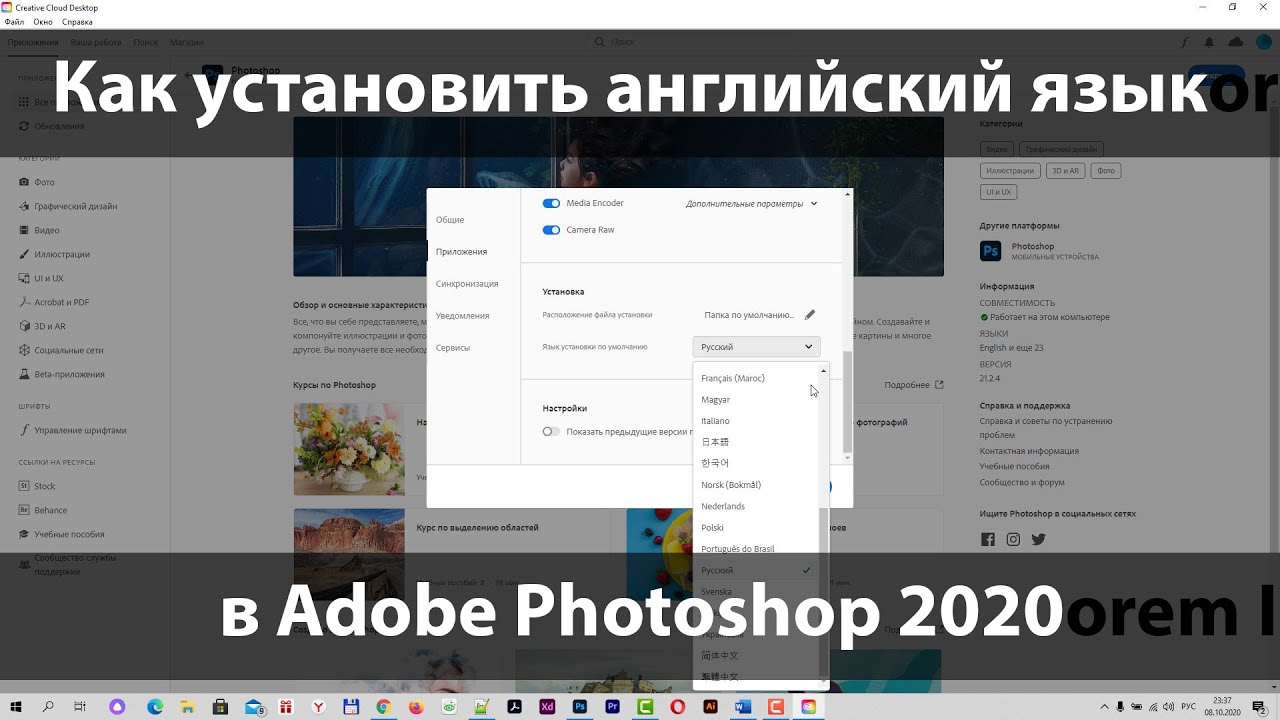The height and width of the screenshot is (720, 1280).
Task: Click the pencil icon to edit install folder
Action: coord(810,315)
